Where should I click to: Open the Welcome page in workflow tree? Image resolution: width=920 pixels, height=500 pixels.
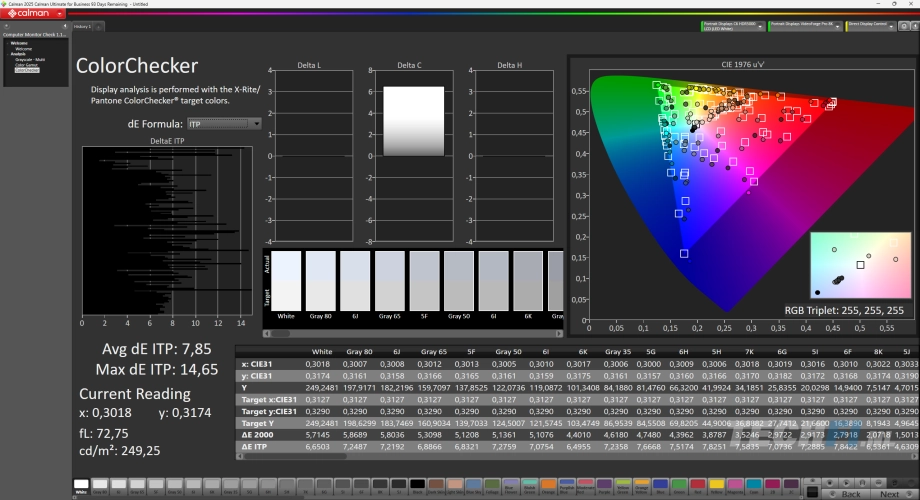[23, 49]
